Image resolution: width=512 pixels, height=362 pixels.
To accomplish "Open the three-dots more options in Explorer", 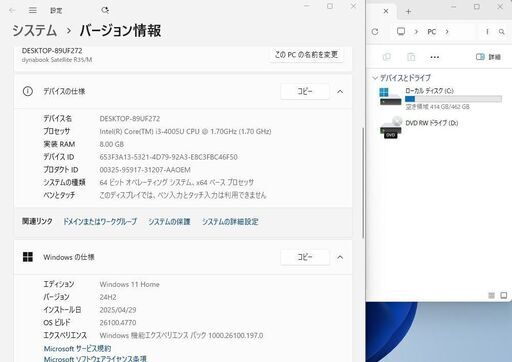I will [x=435, y=57].
